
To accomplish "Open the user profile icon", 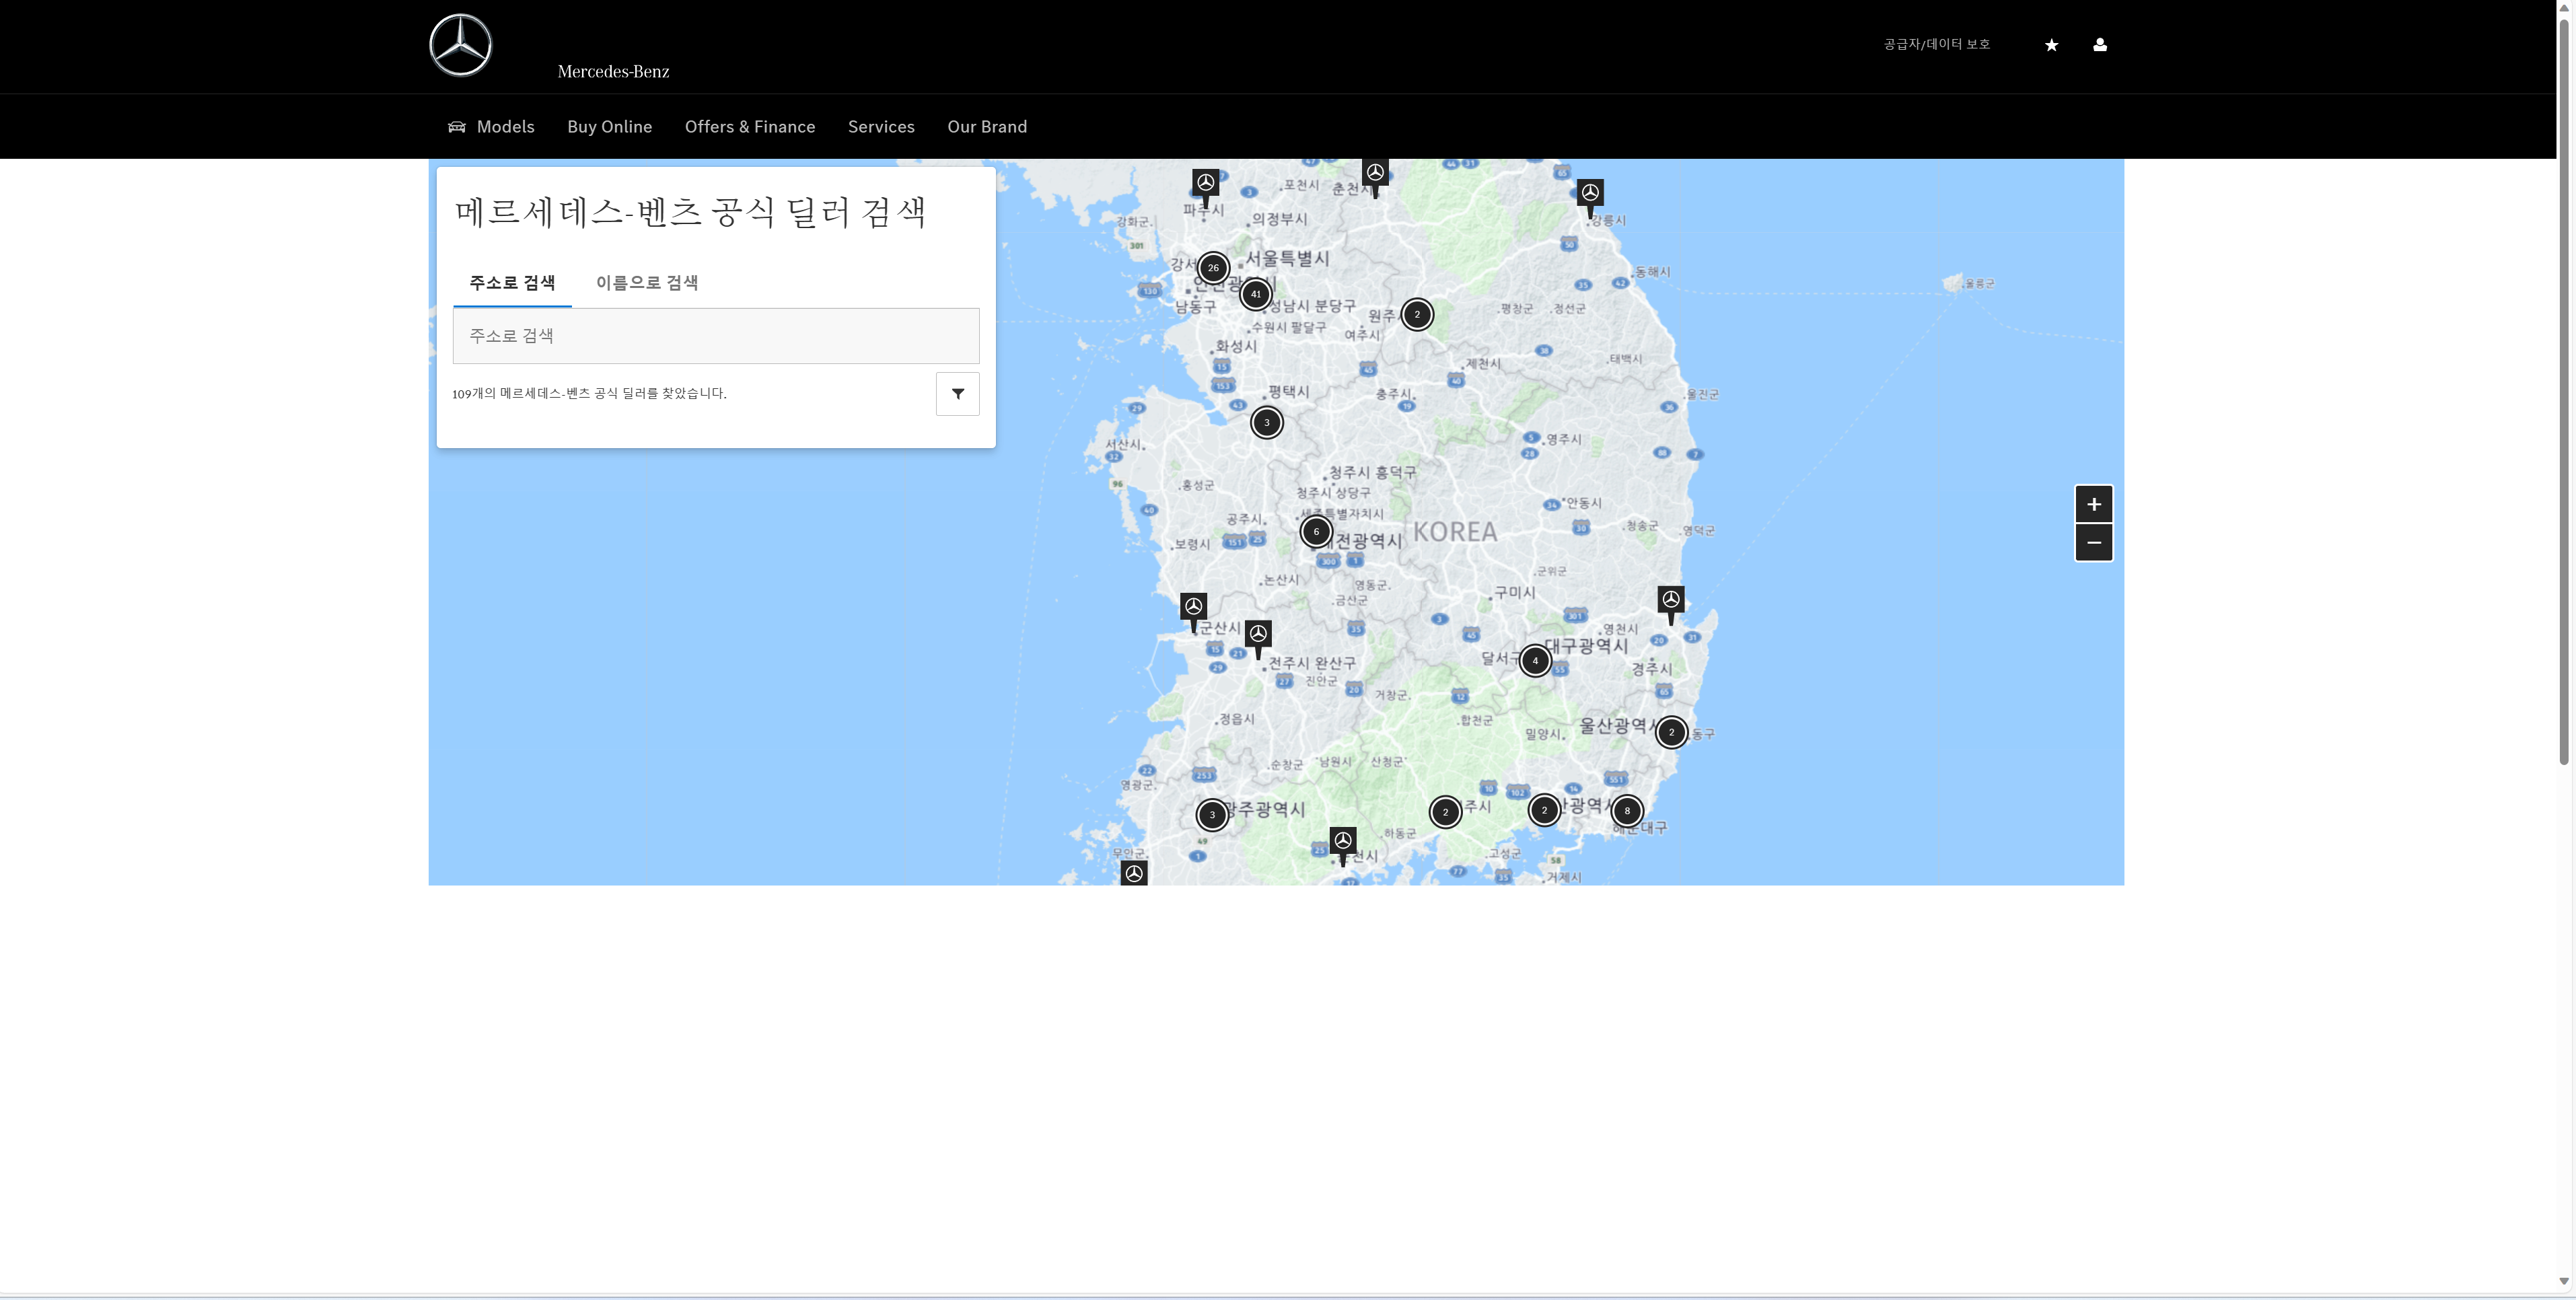I will coord(2100,45).
